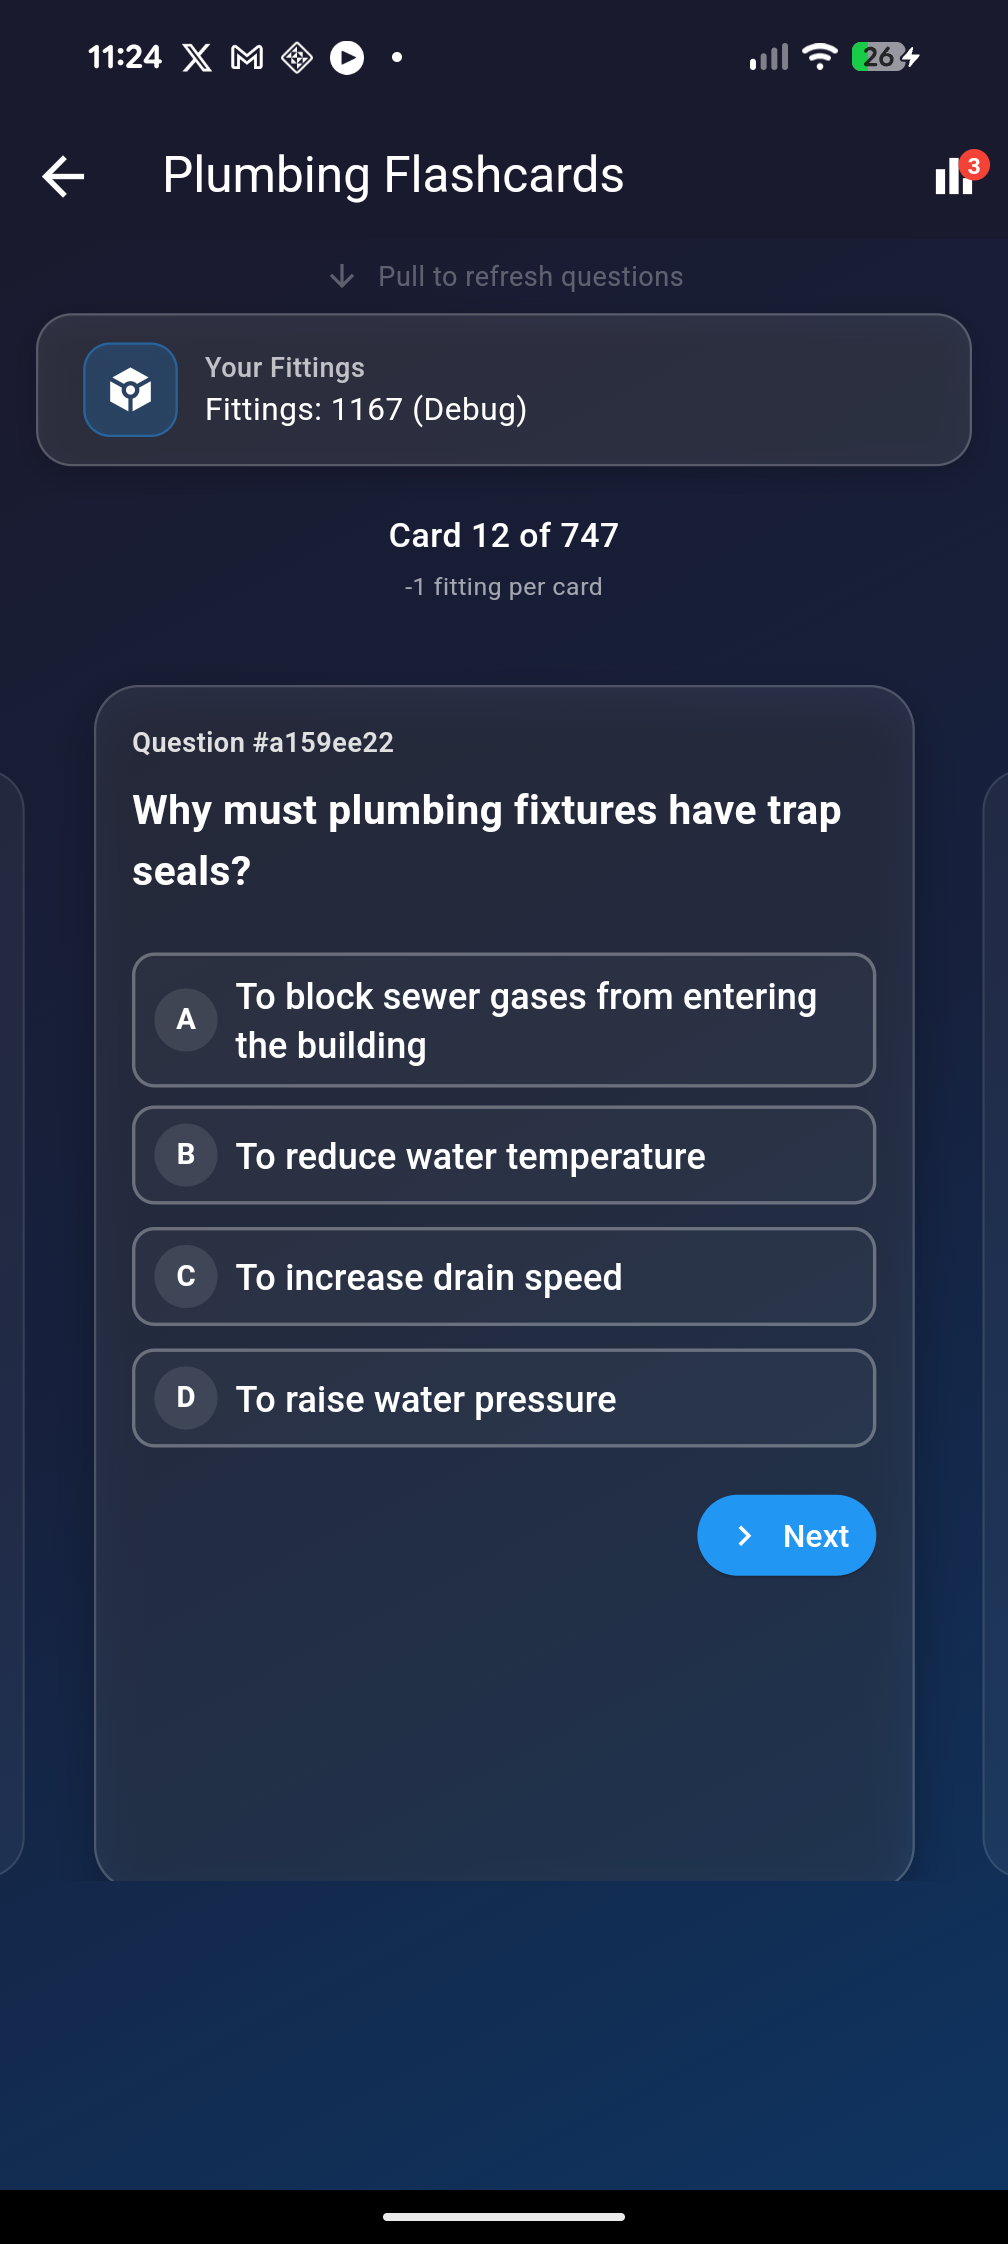Tap the Card 12 of 747 counter
1008x2244 pixels.
[x=504, y=536]
